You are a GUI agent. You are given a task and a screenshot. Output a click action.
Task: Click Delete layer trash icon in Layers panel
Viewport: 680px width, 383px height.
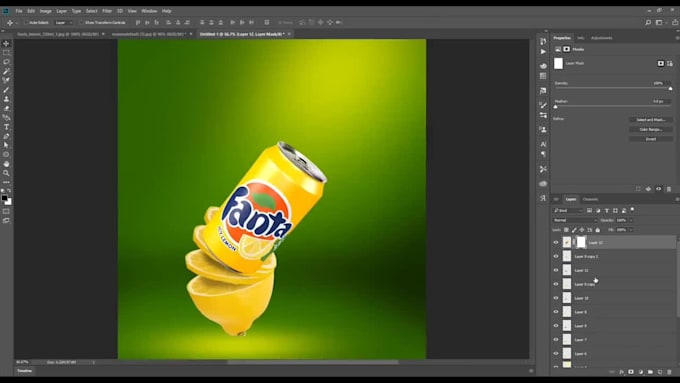click(669, 372)
